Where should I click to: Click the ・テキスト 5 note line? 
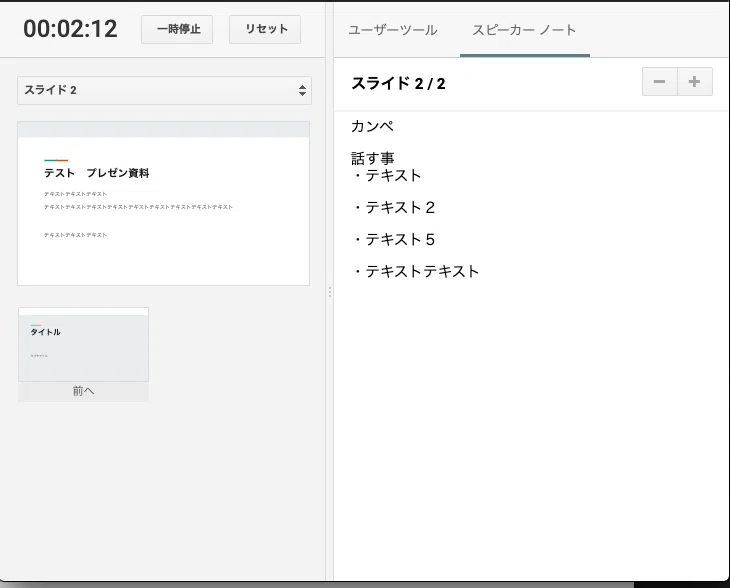393,239
